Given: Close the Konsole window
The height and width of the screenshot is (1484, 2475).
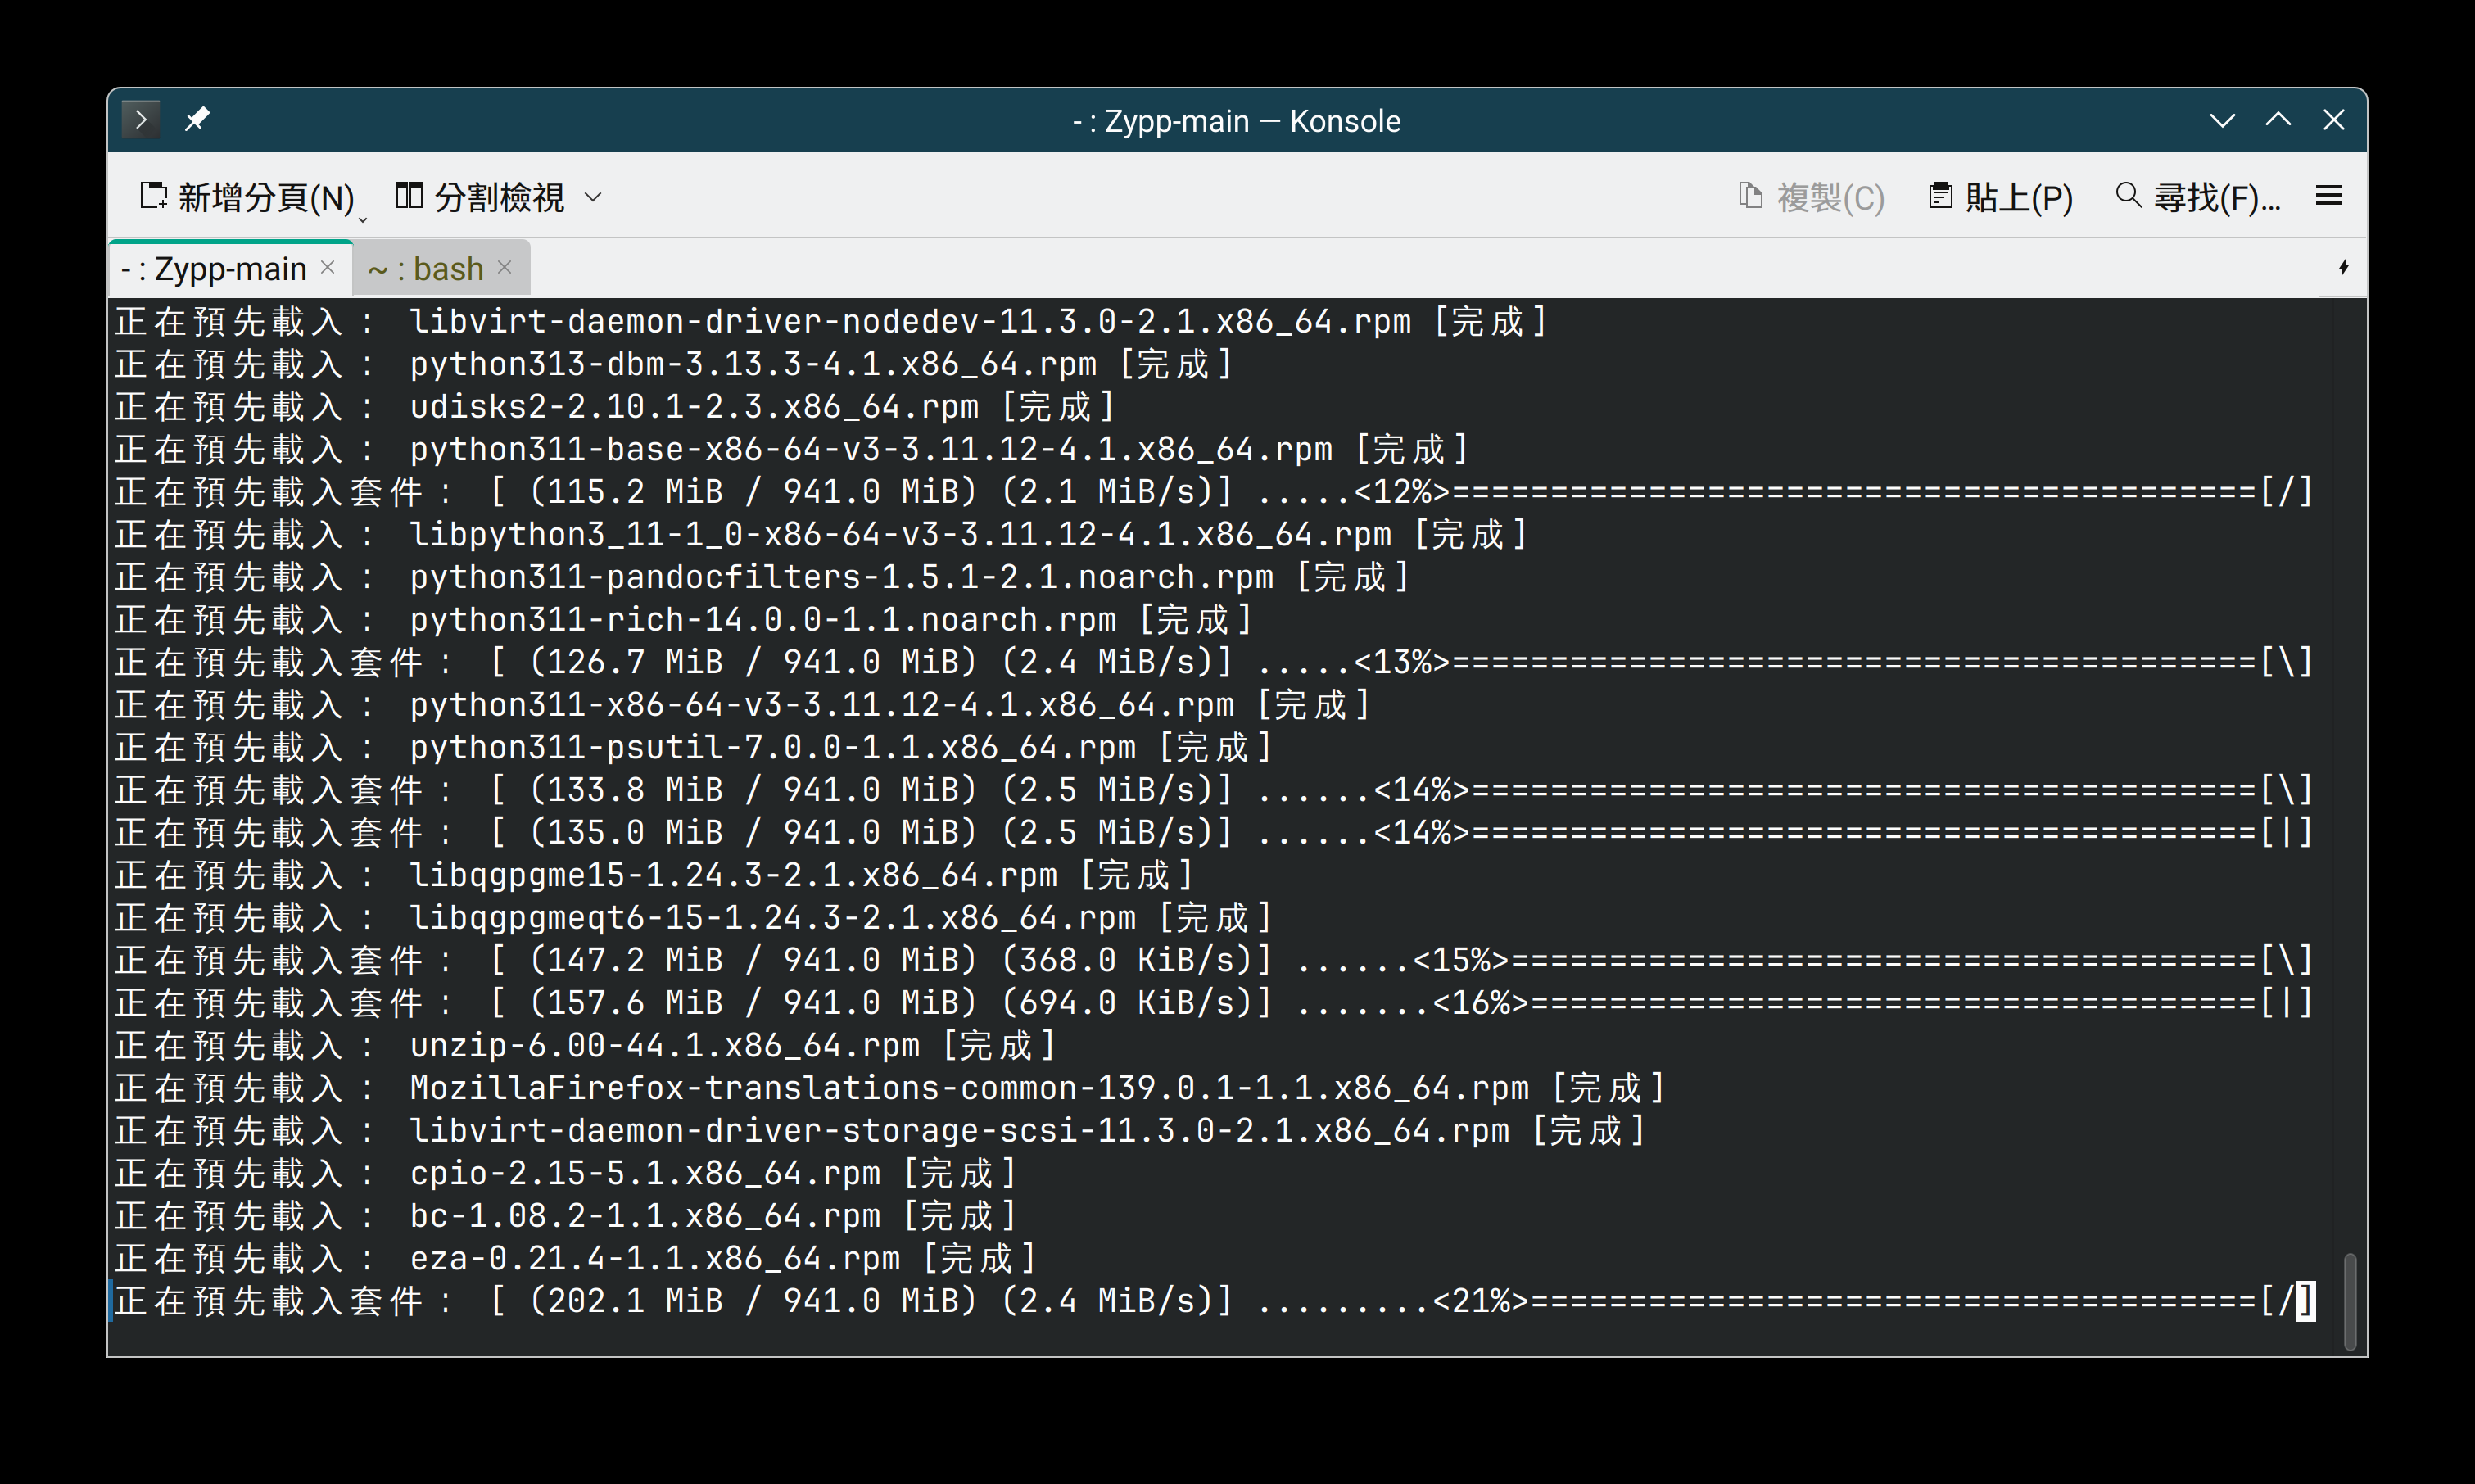Looking at the screenshot, I should pos(2334,120).
